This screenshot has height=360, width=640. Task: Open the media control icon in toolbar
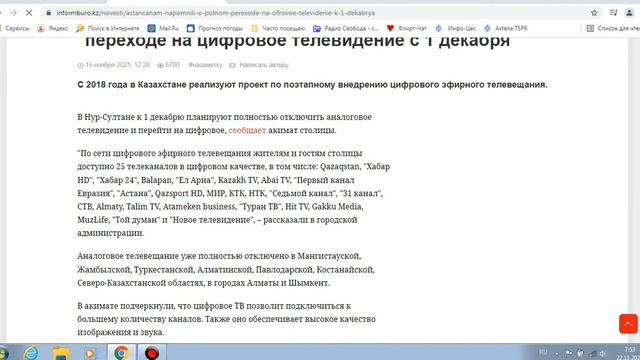click(x=613, y=13)
